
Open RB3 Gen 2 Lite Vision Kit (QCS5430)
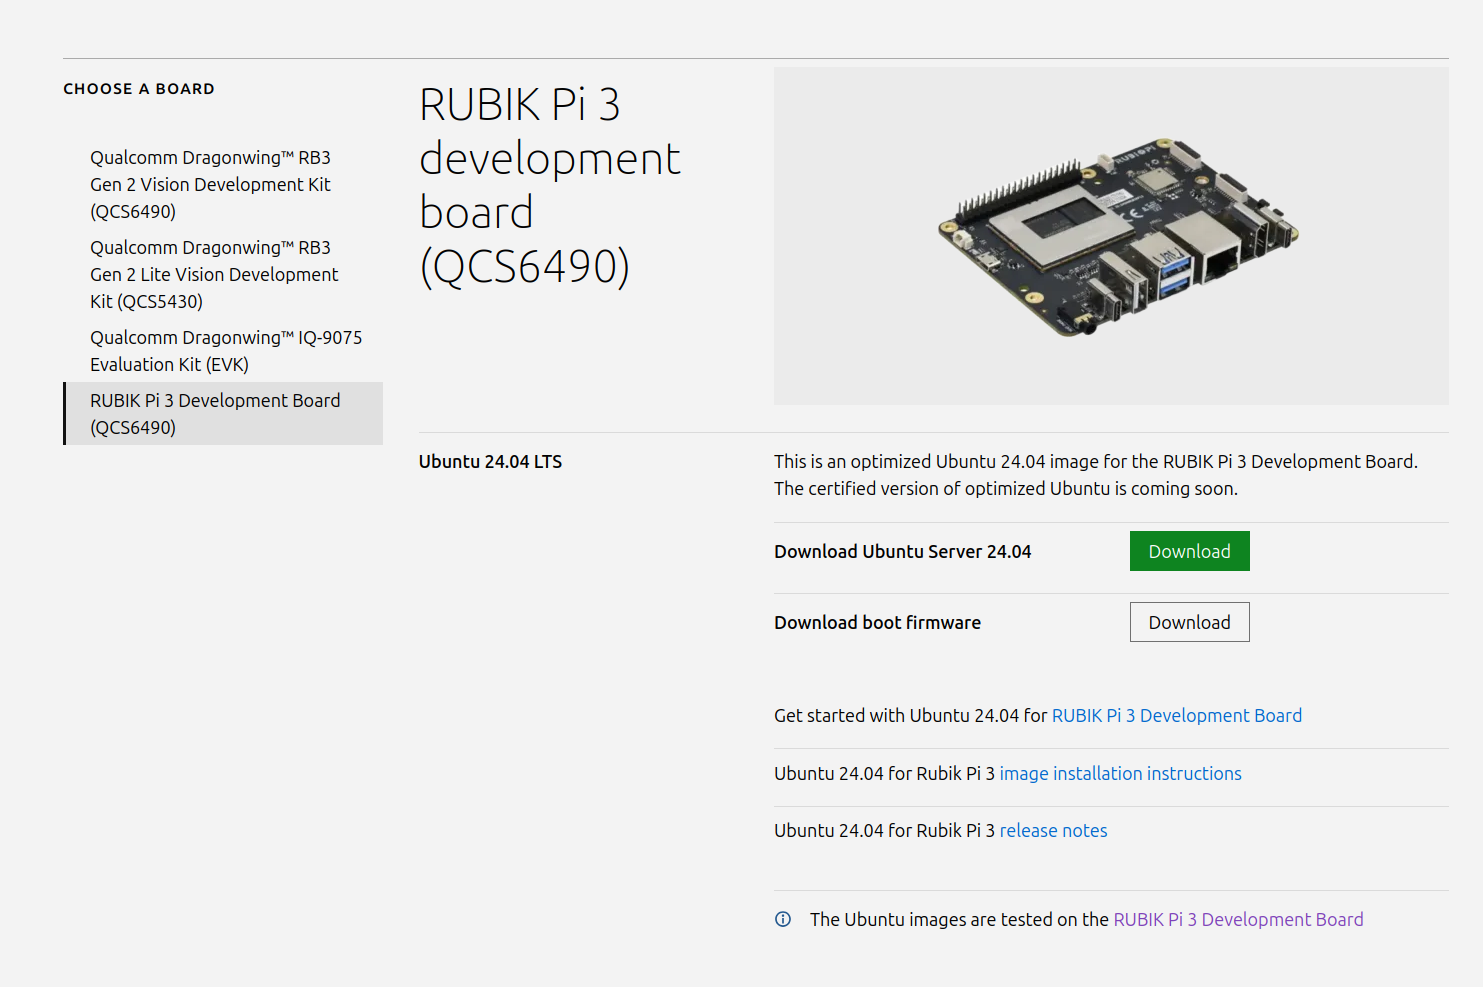[x=214, y=274]
